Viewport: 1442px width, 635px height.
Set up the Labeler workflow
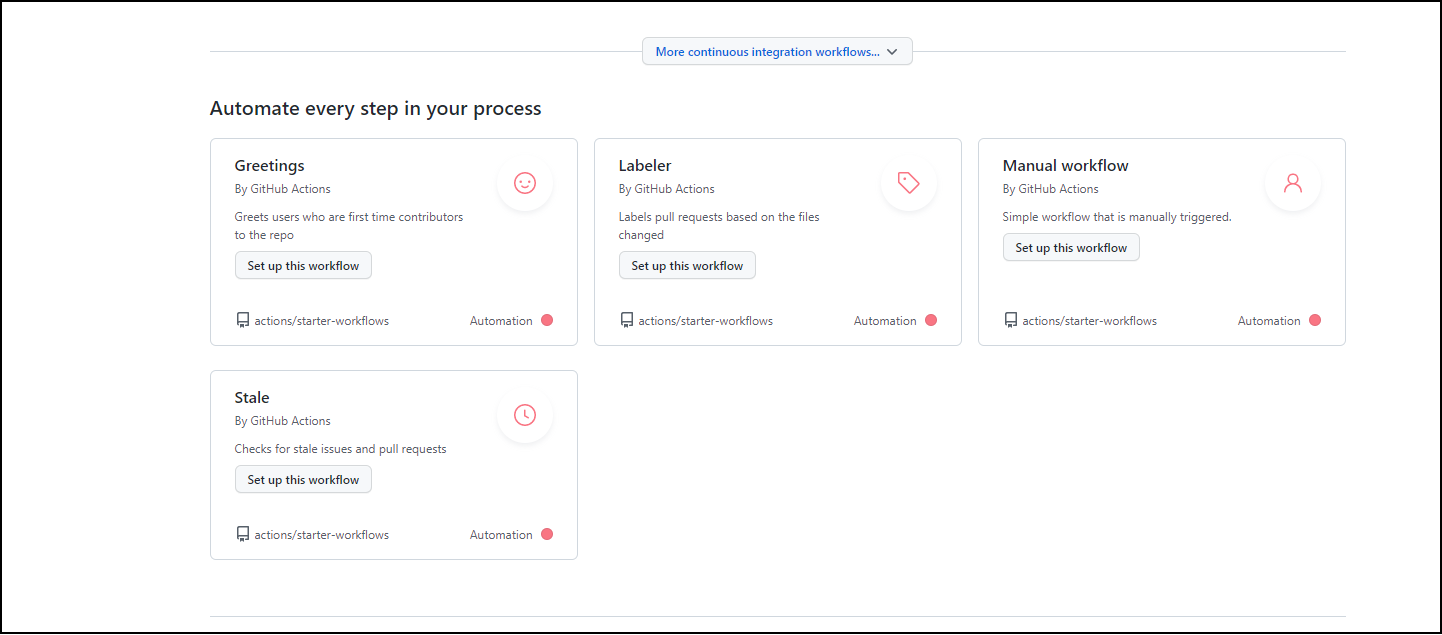687,266
